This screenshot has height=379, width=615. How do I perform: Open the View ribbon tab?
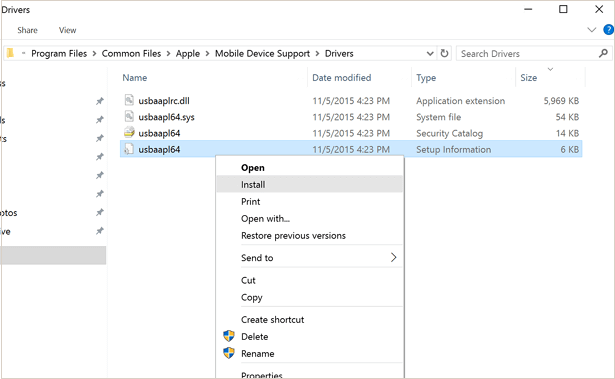tap(67, 30)
